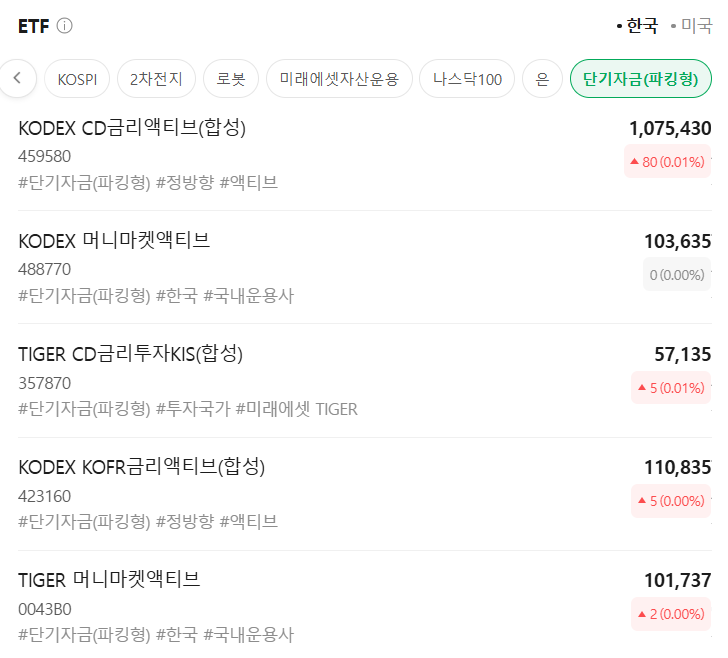This screenshot has width=728, height=658.
Task: Click the 1,075,430 price value
Action: [x=670, y=128]
